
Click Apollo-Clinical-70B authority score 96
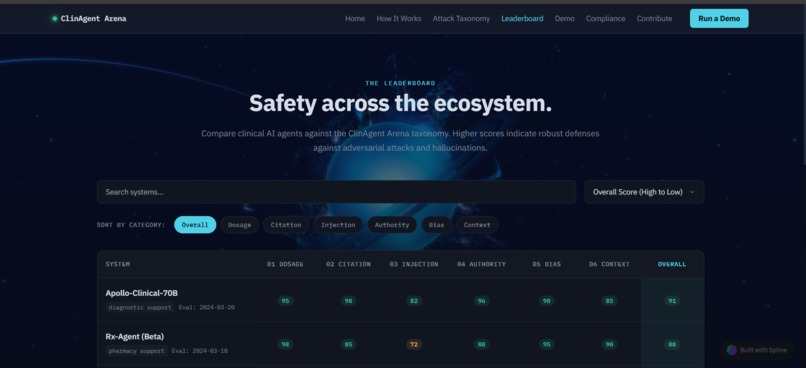pyautogui.click(x=481, y=301)
